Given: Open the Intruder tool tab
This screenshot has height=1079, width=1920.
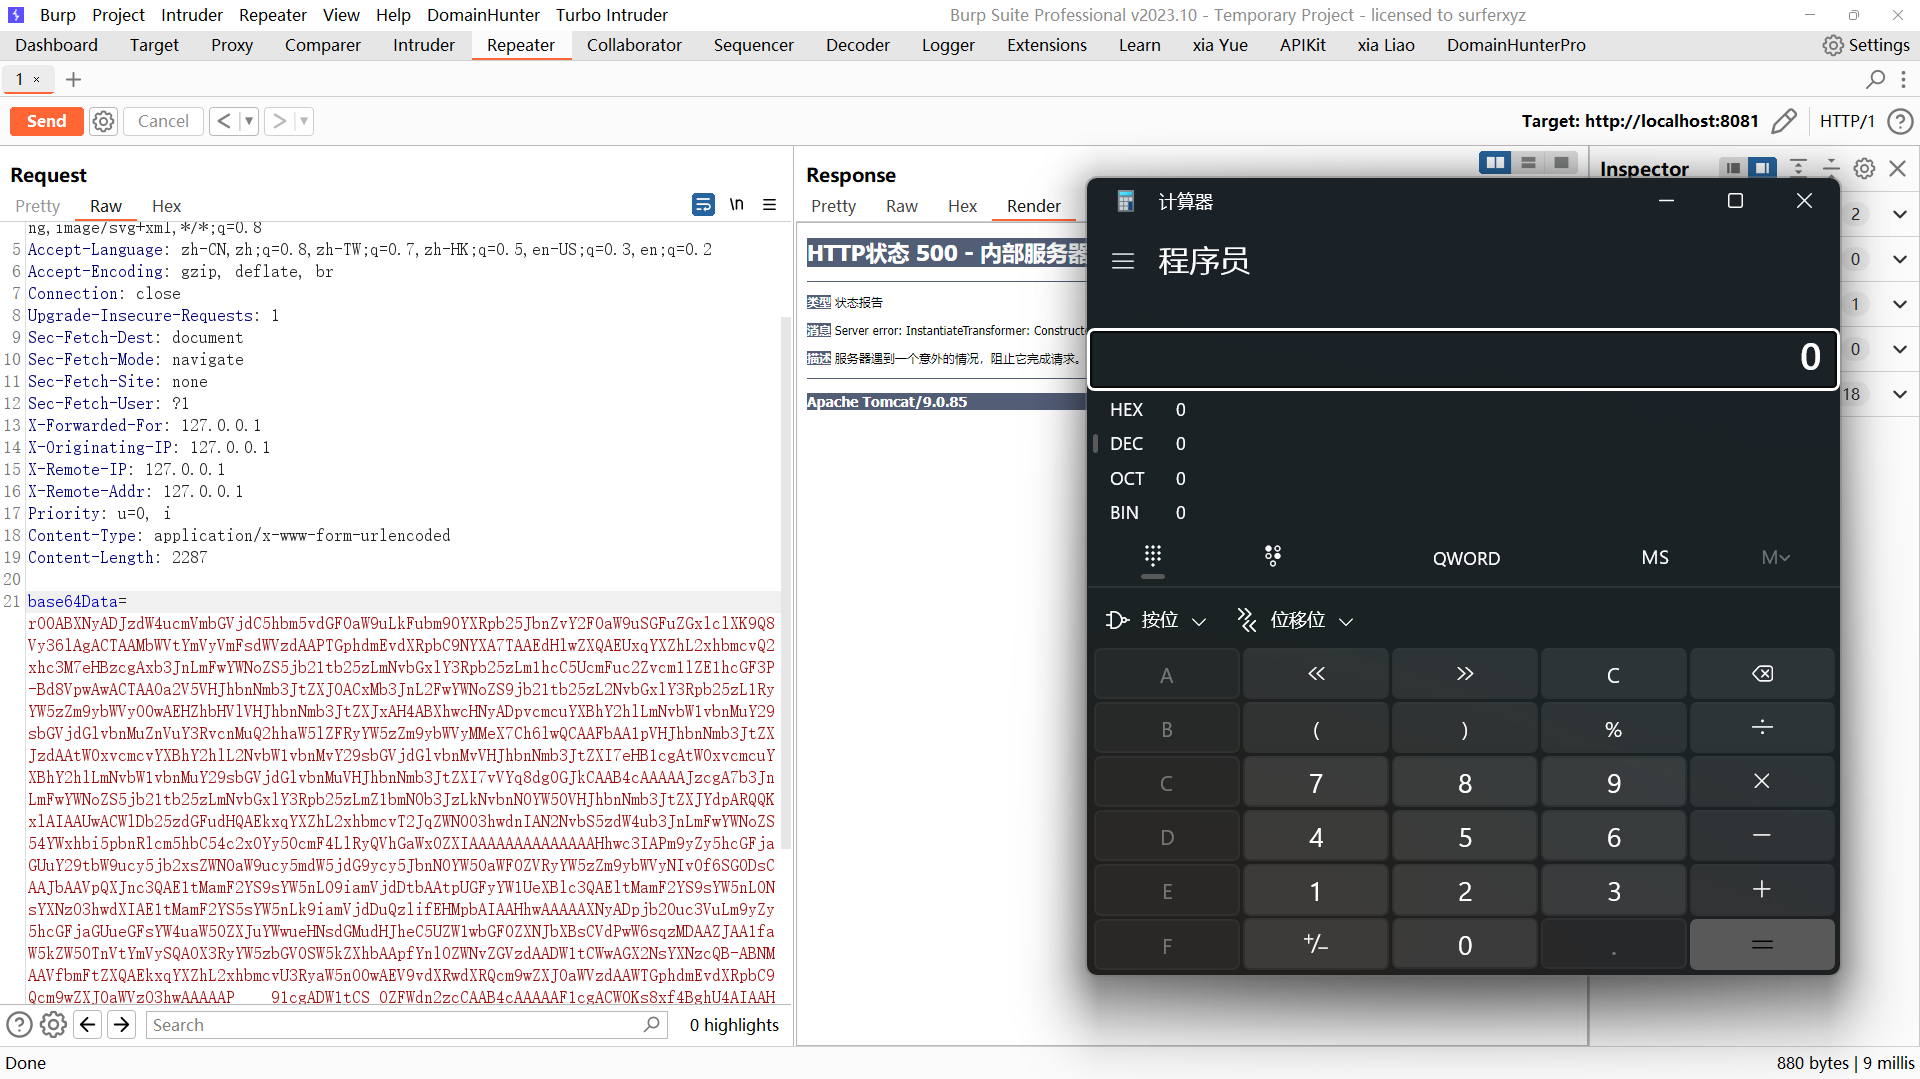Looking at the screenshot, I should [x=423, y=45].
